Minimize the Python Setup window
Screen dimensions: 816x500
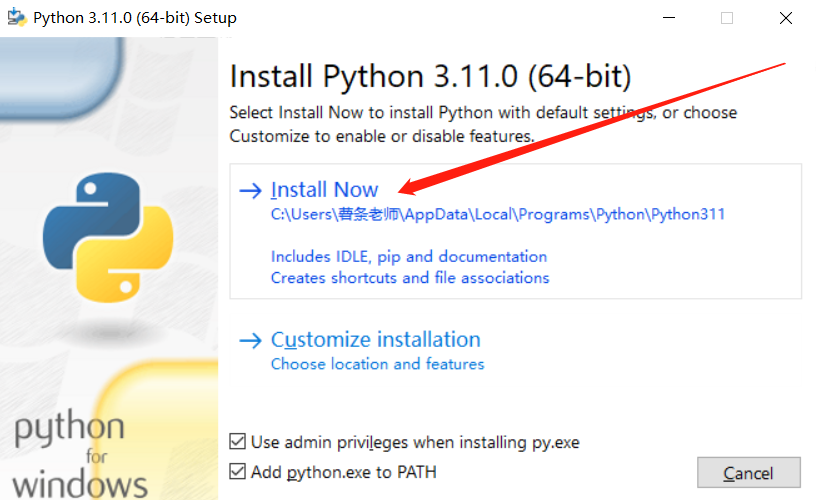(x=669, y=18)
